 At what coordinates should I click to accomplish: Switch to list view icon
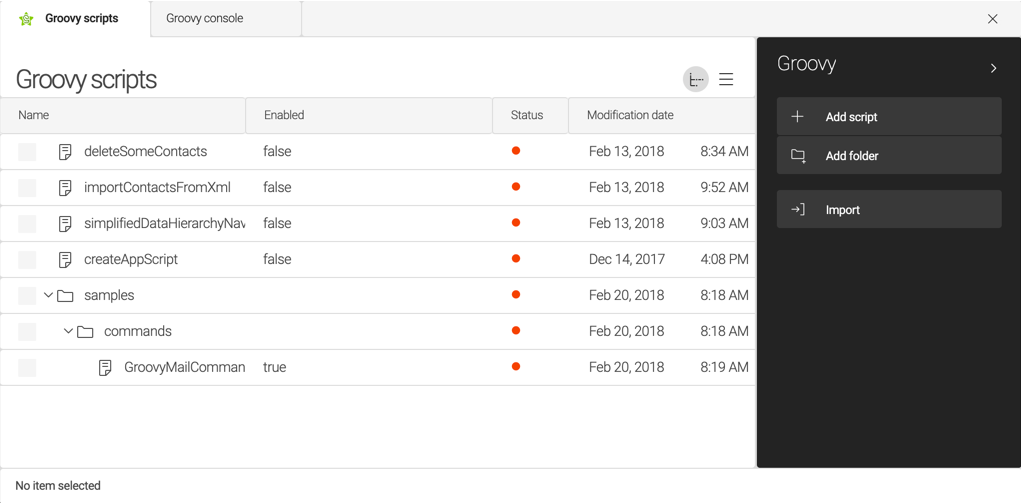[x=726, y=79]
